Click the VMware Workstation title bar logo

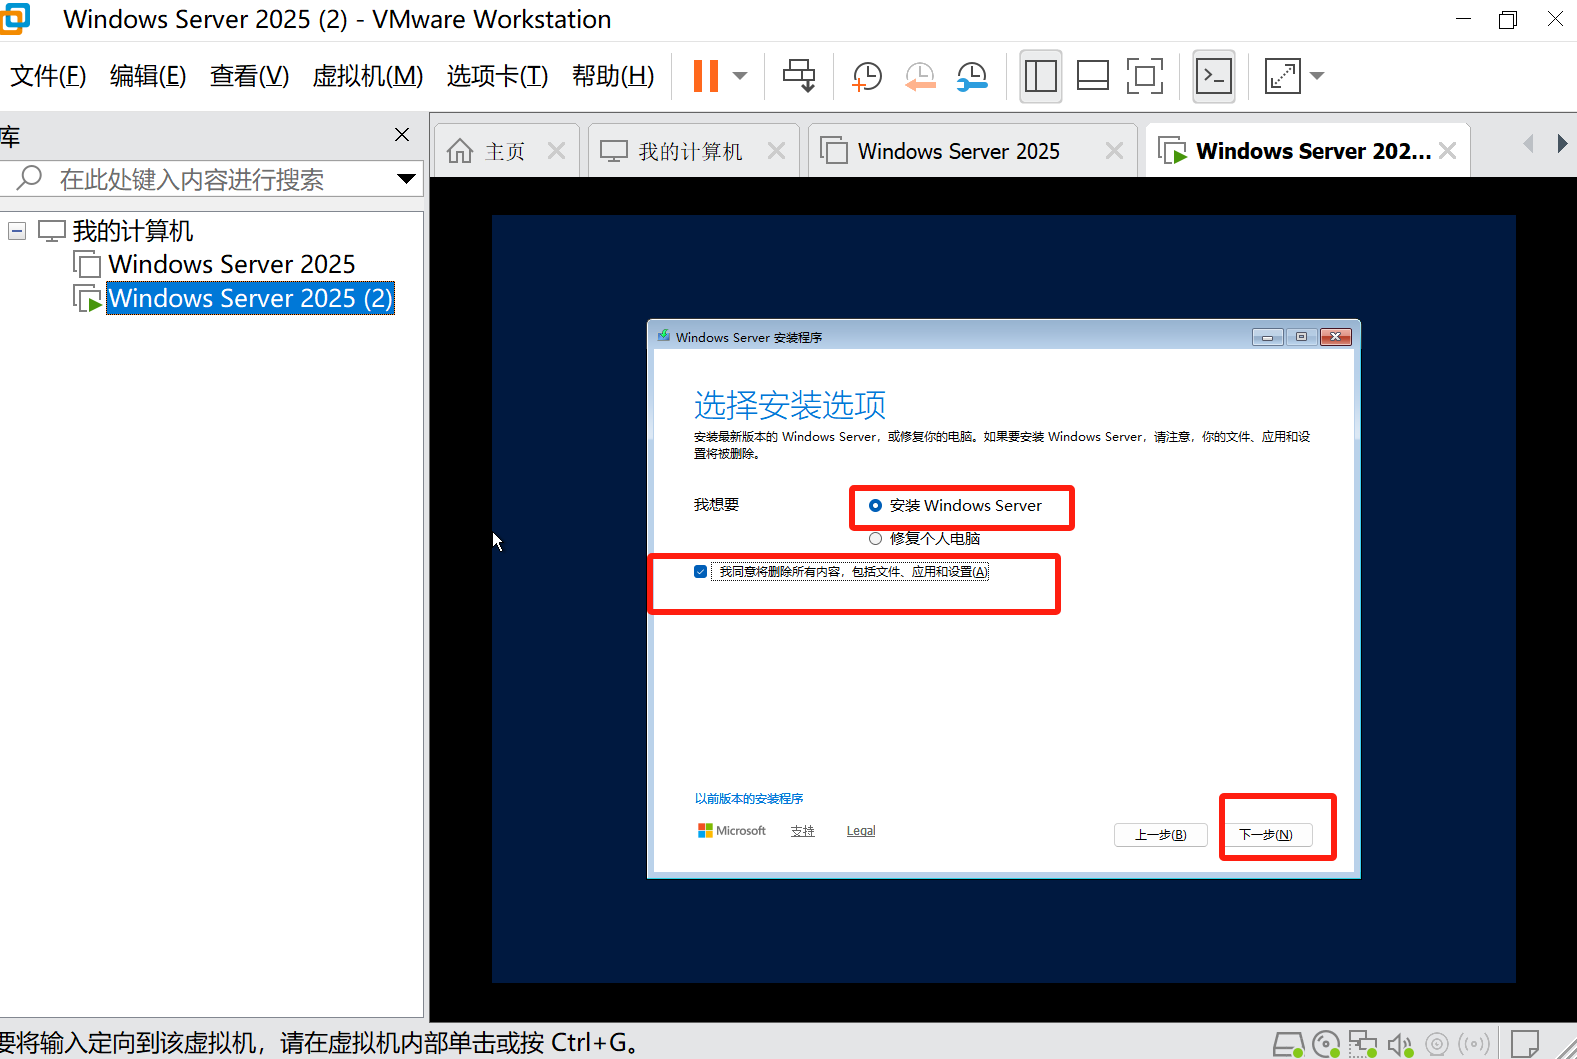(x=14, y=18)
